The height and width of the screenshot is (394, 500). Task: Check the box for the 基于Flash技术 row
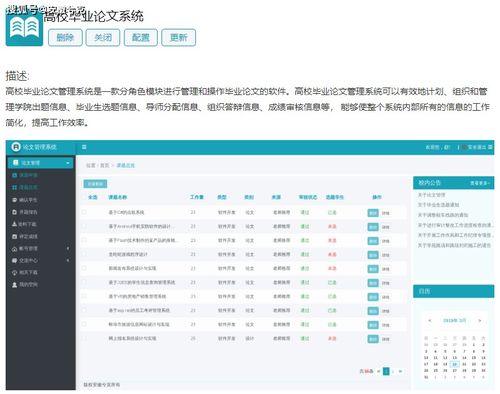[x=84, y=240]
